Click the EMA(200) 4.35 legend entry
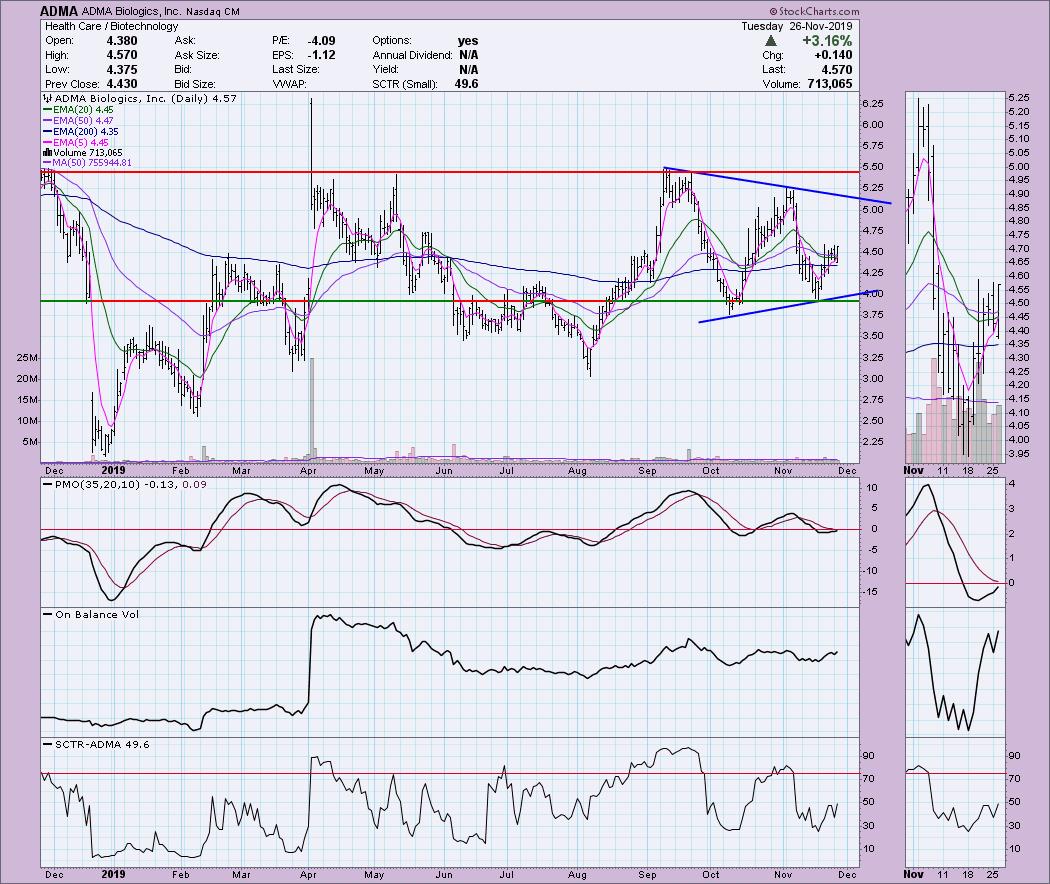This screenshot has width=1050, height=884. click(80, 131)
